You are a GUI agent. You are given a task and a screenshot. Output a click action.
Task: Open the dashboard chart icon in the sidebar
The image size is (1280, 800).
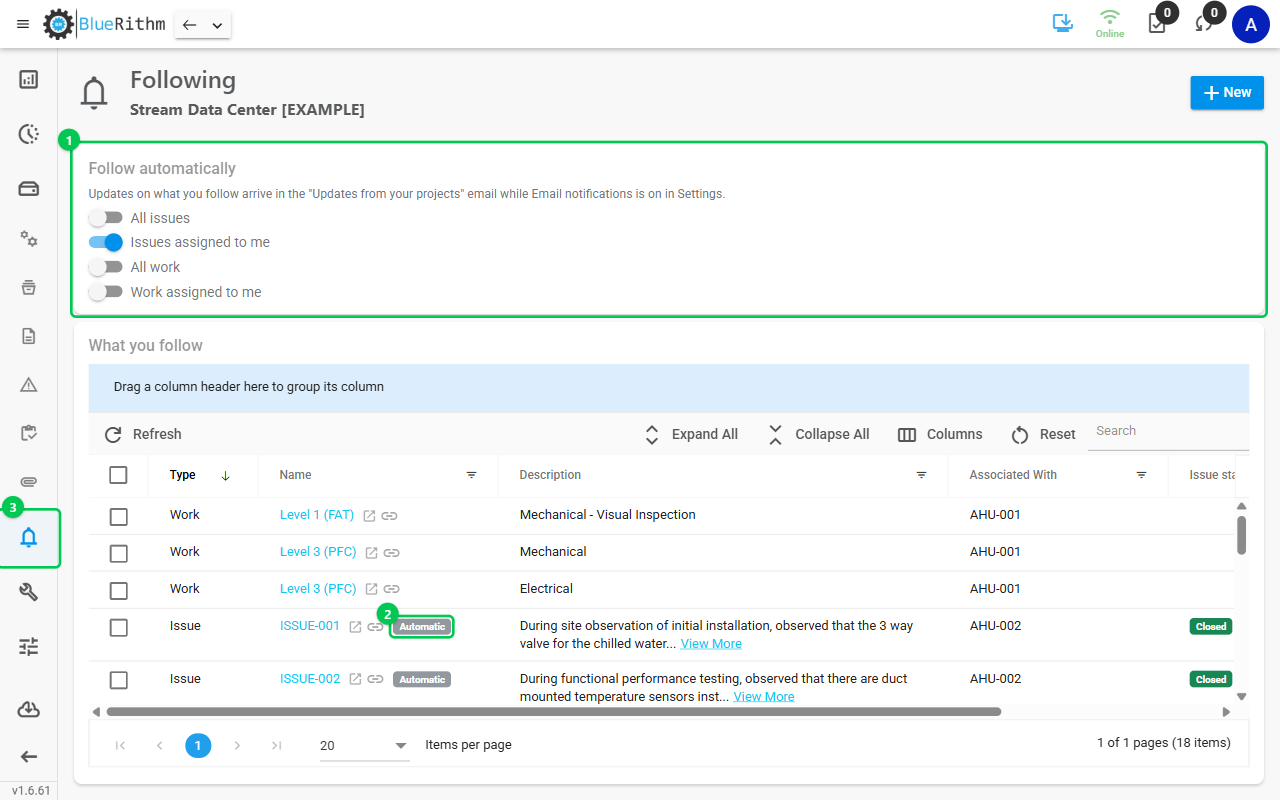coord(29,79)
